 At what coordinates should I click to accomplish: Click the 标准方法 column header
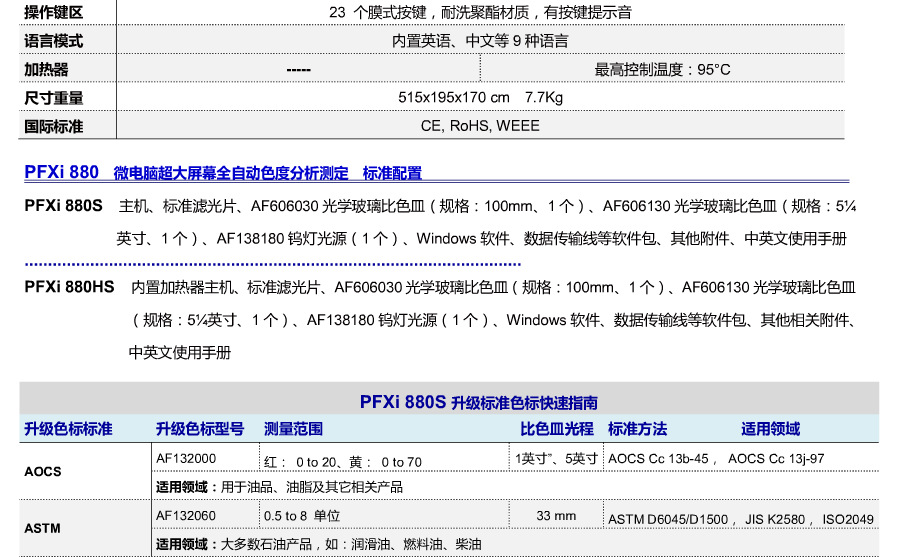(638, 429)
